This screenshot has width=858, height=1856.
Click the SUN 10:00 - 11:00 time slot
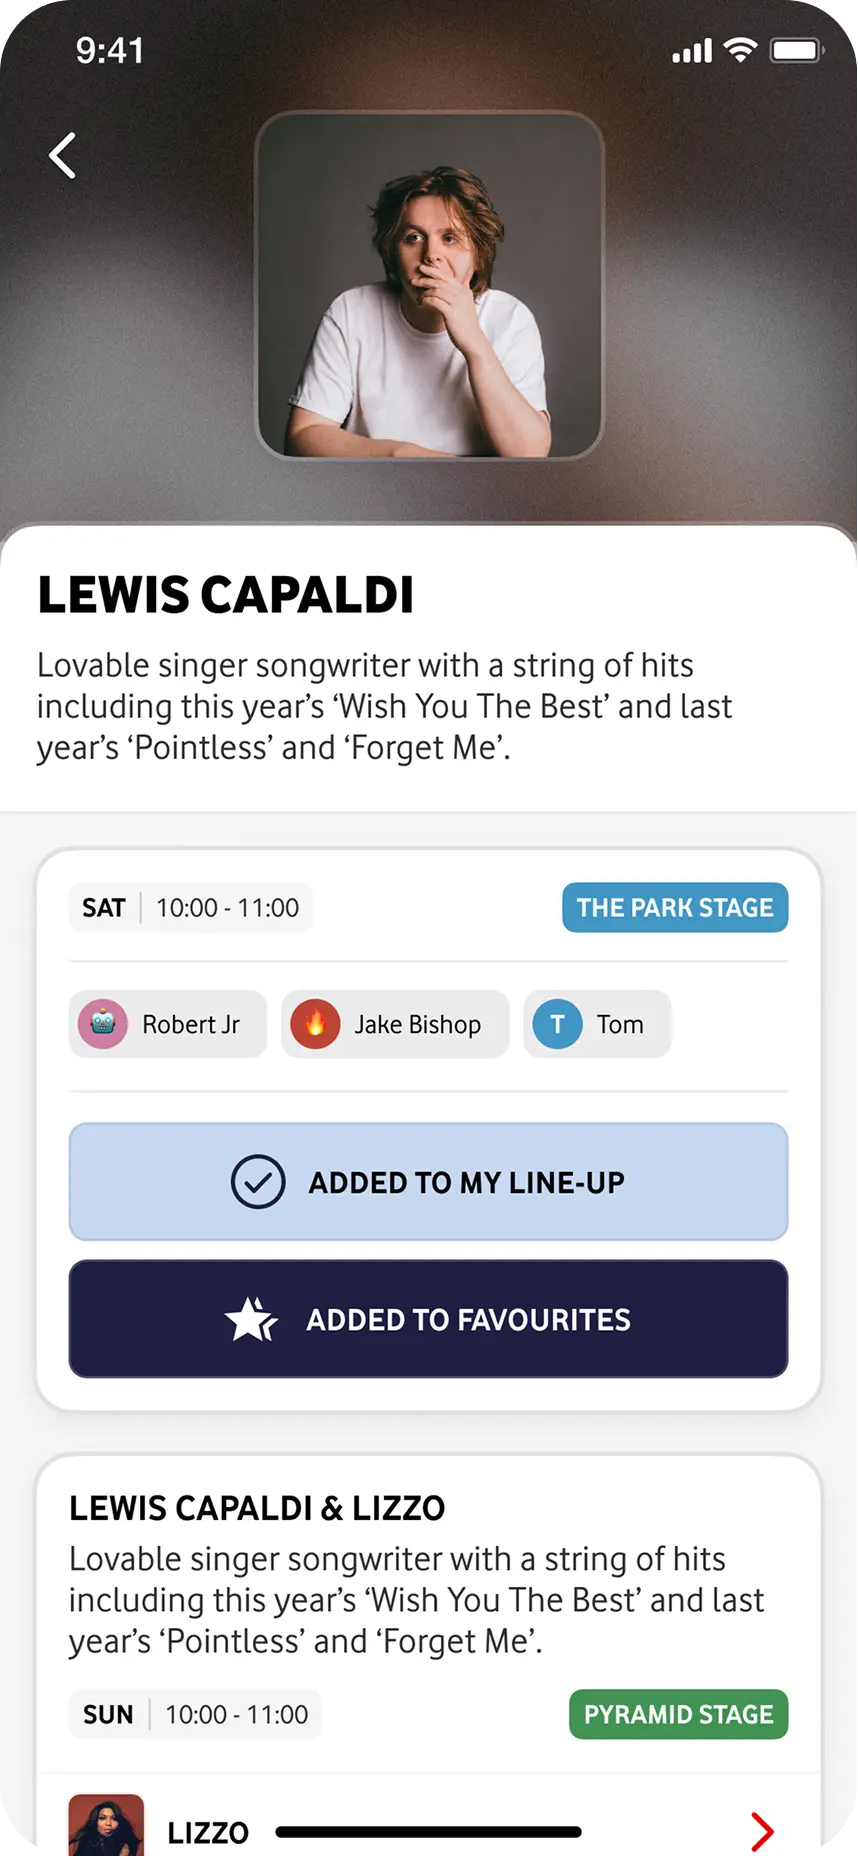coord(195,1714)
